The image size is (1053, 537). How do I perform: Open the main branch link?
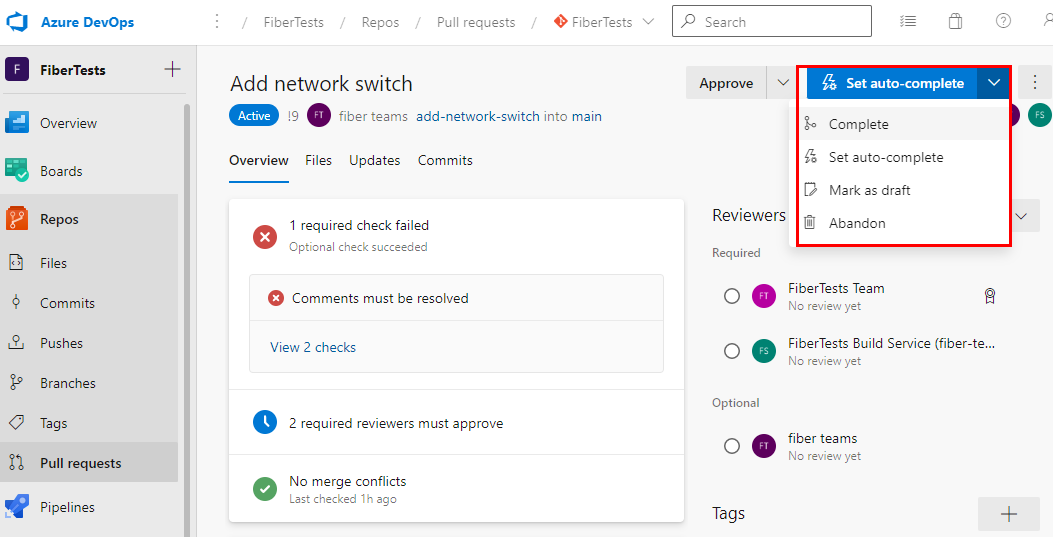point(587,116)
